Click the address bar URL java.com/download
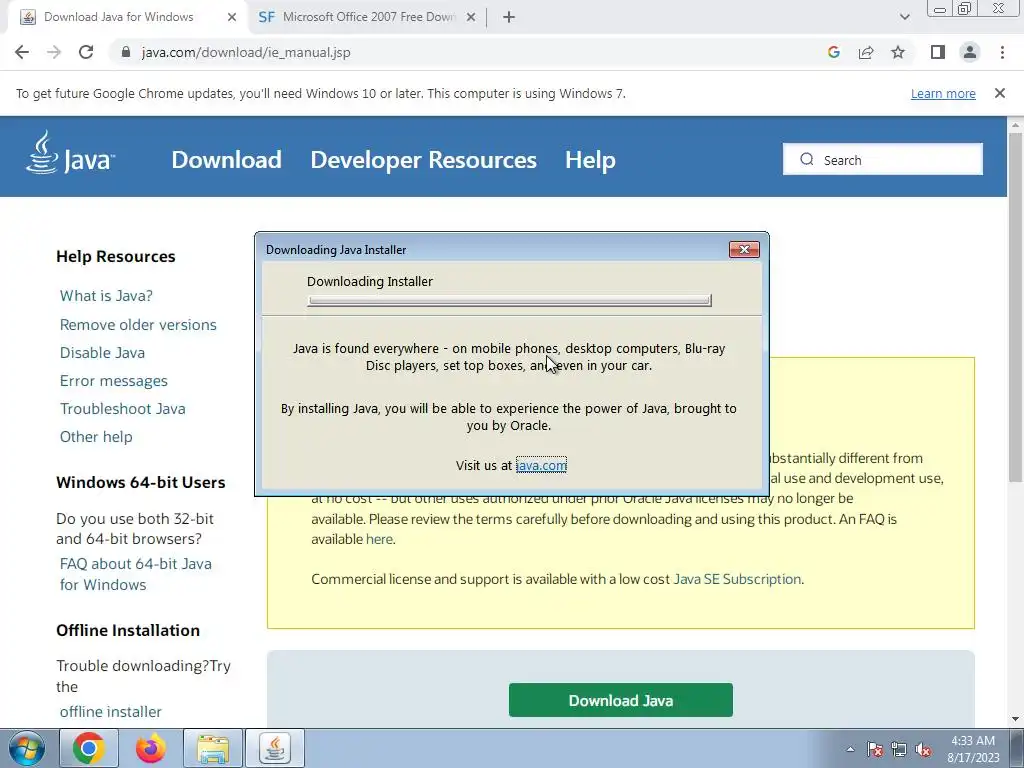The width and height of the screenshot is (1024, 768). point(246,52)
